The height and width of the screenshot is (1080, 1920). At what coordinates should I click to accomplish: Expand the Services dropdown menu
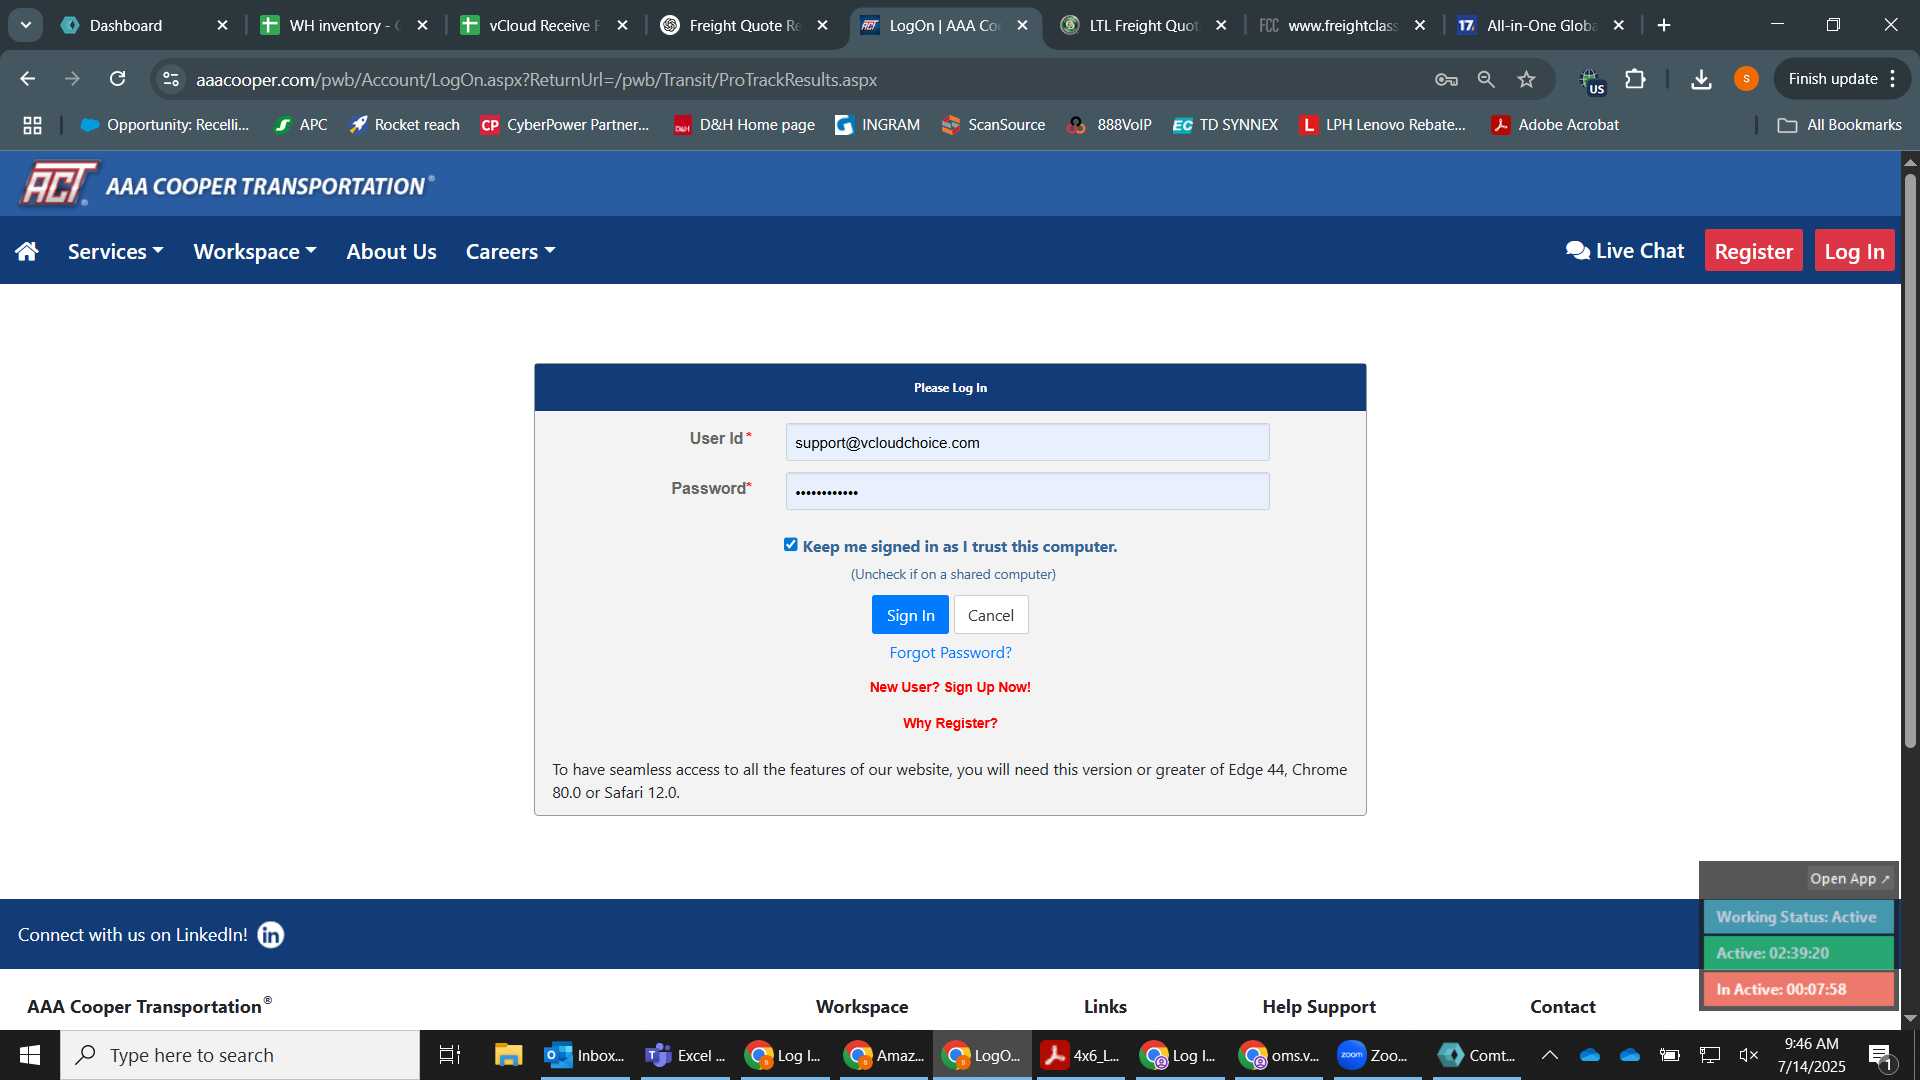[115, 251]
